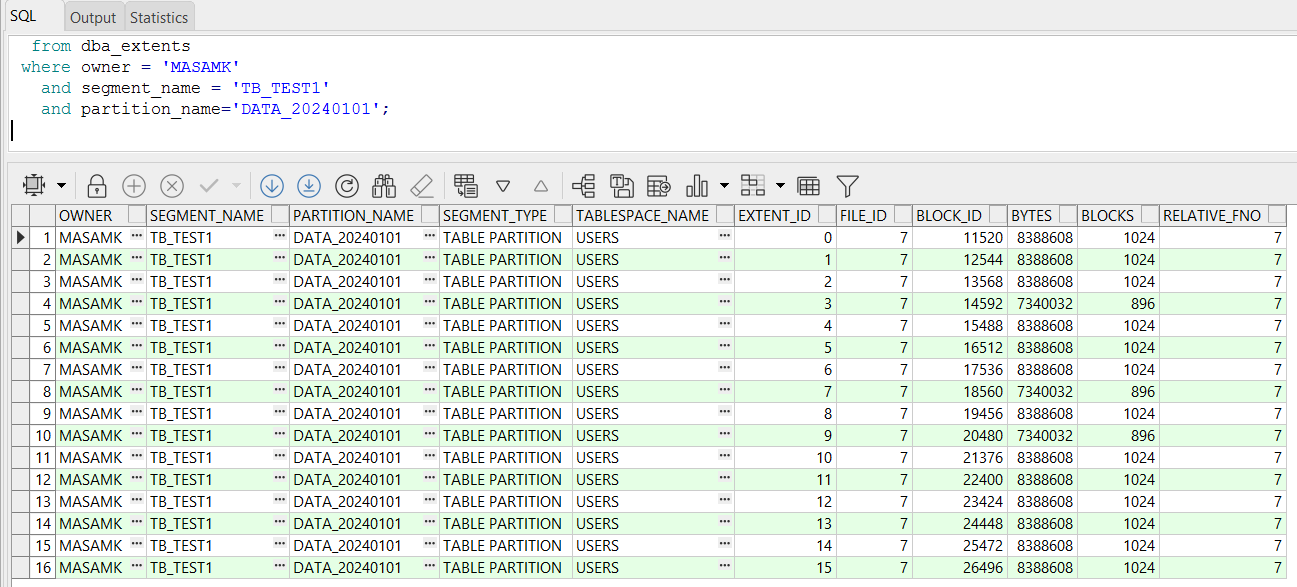Switch to the Statistics tab

159,17
